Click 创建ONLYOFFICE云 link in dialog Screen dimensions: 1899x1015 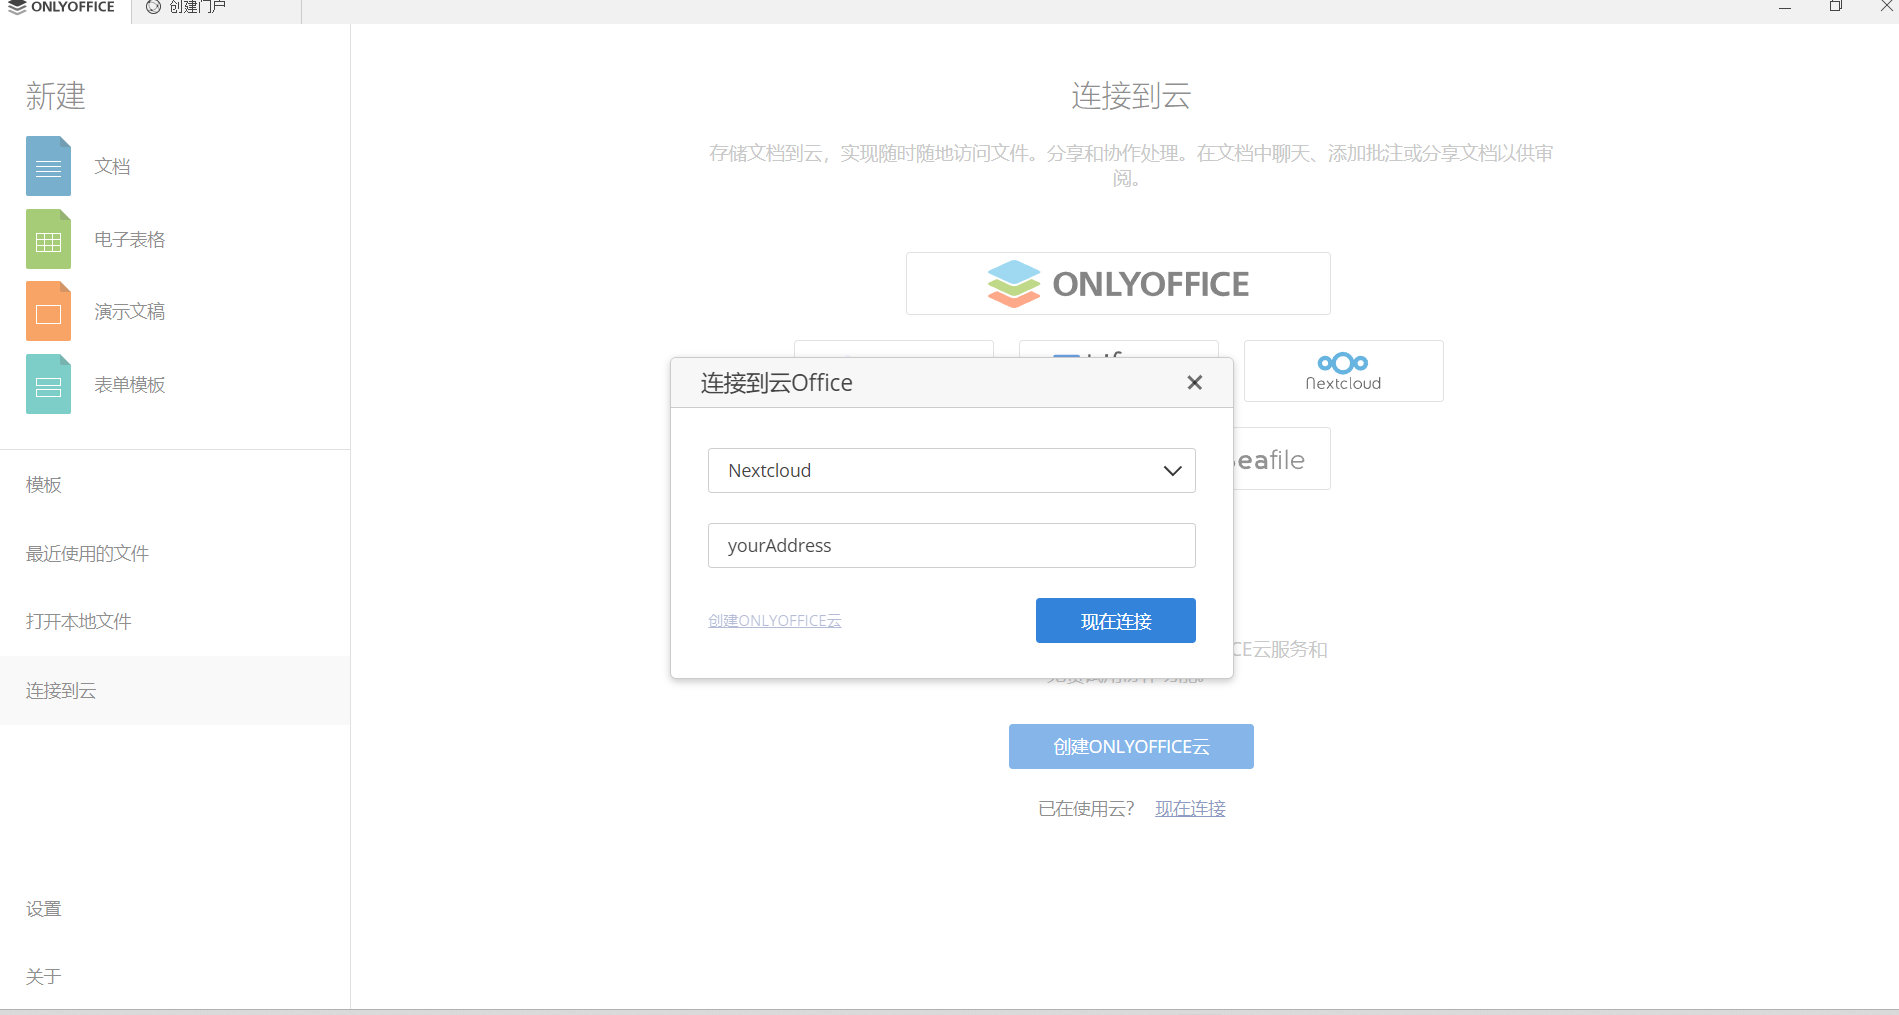point(774,621)
